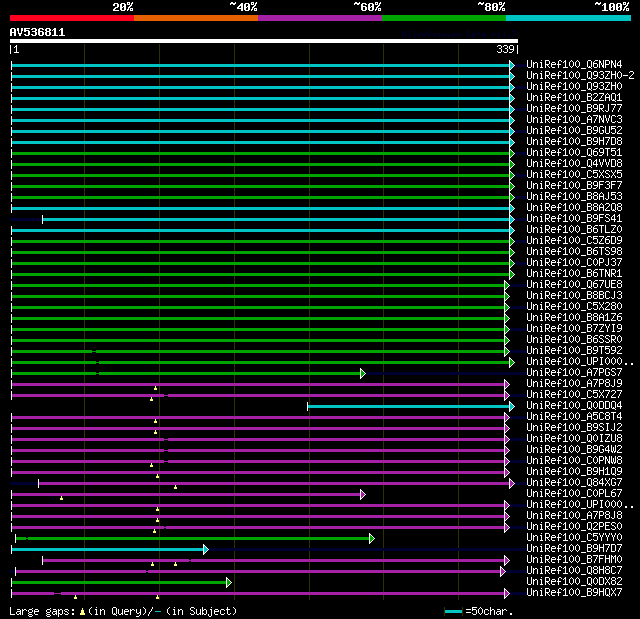Click the arrowhead ending the Q0DX82 alignment
640x619 pixels.
tap(229, 583)
